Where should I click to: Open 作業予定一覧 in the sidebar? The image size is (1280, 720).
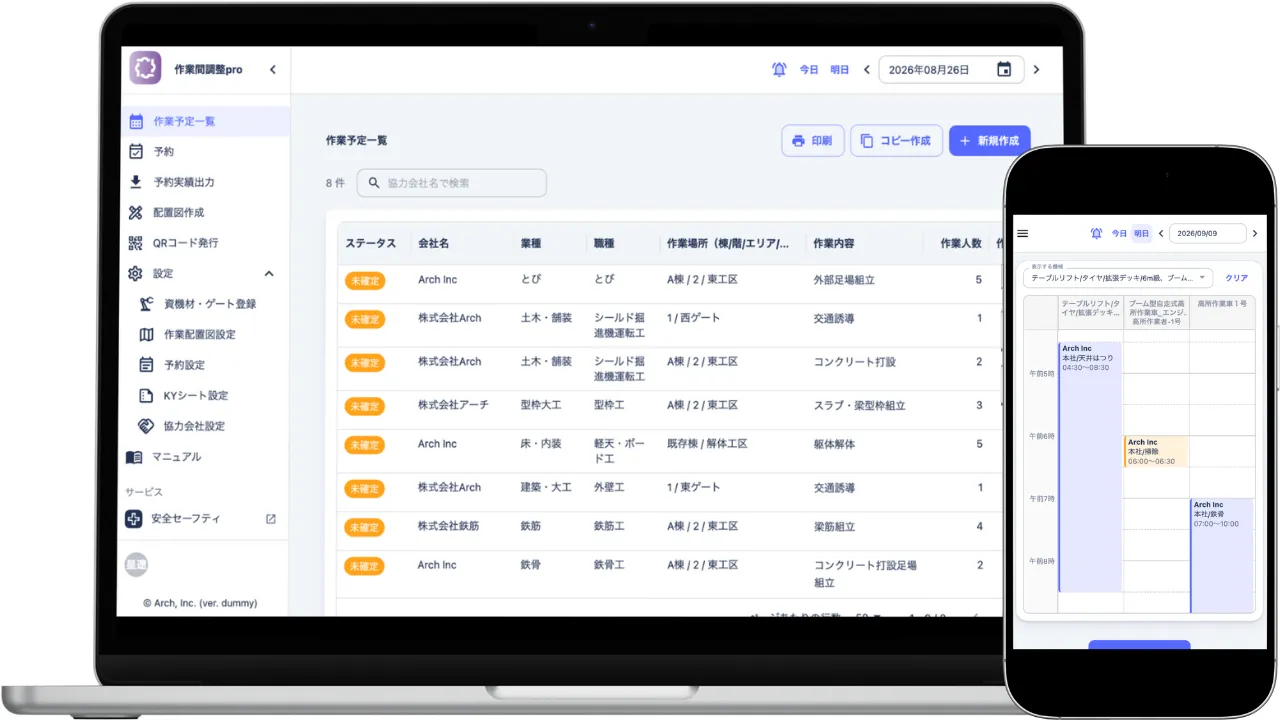point(205,122)
